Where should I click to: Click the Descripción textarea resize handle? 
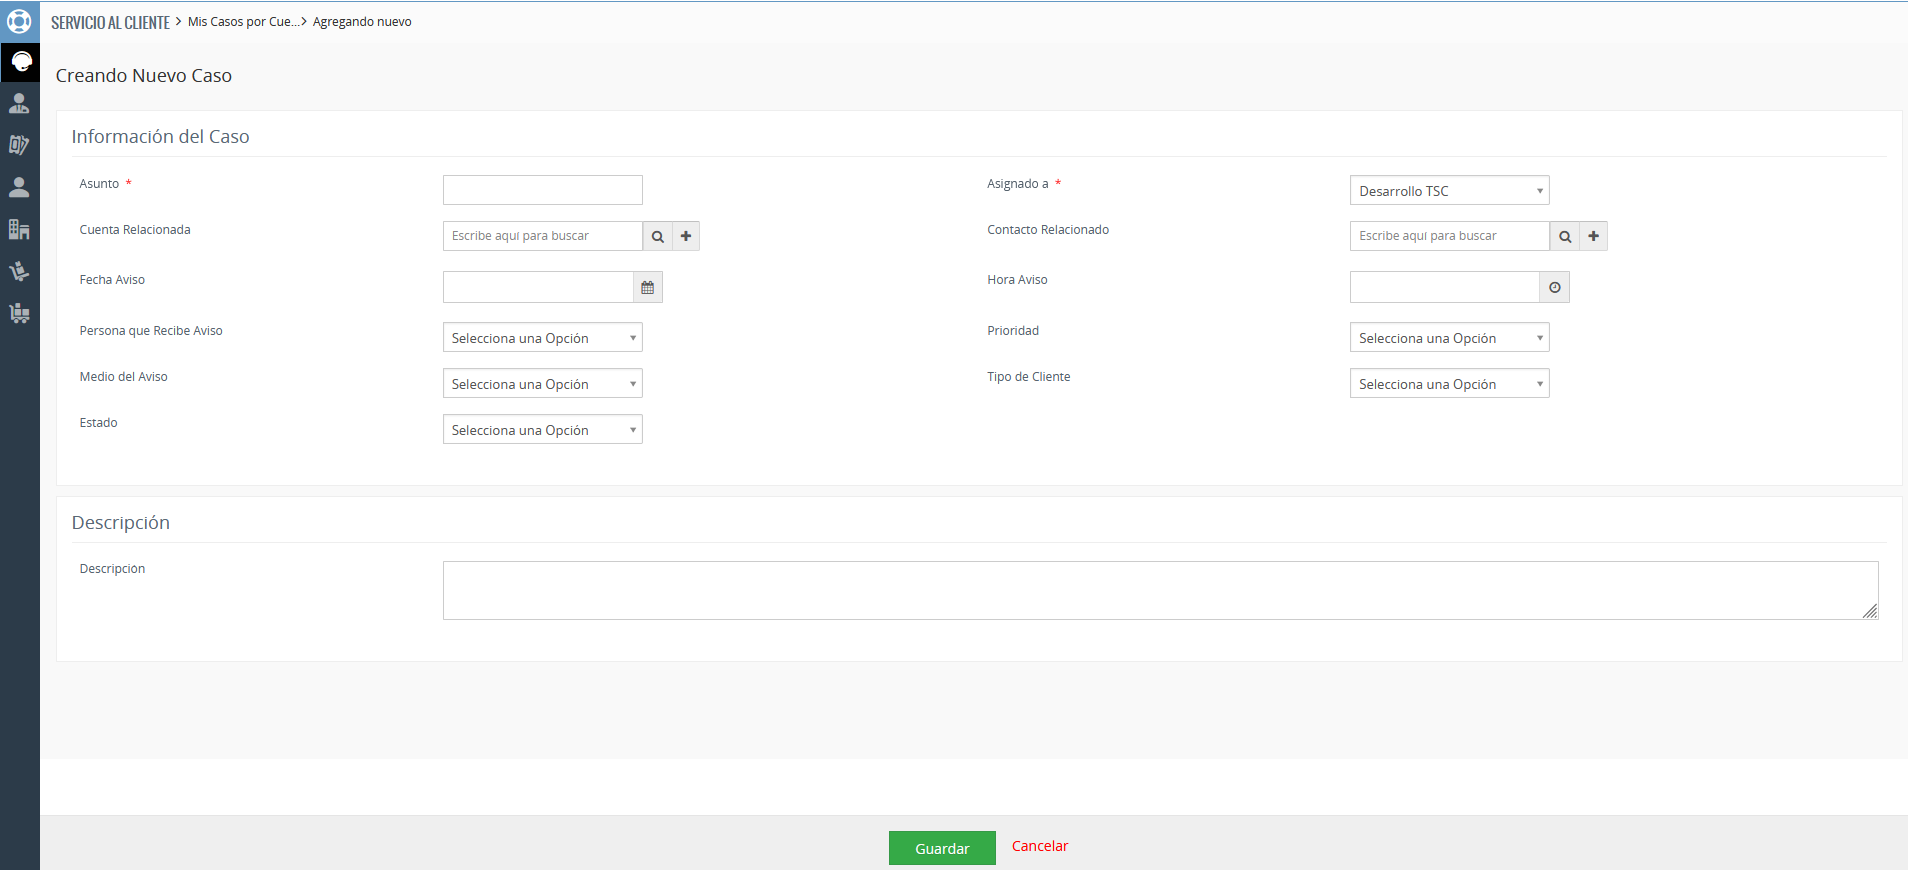[1870, 611]
